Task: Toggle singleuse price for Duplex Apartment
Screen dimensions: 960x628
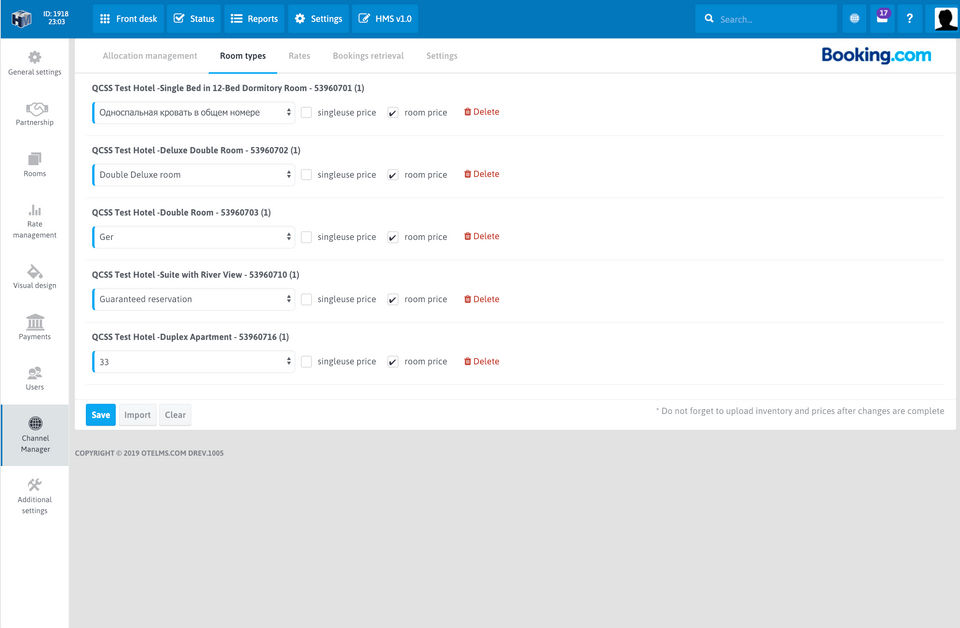Action: tap(306, 362)
